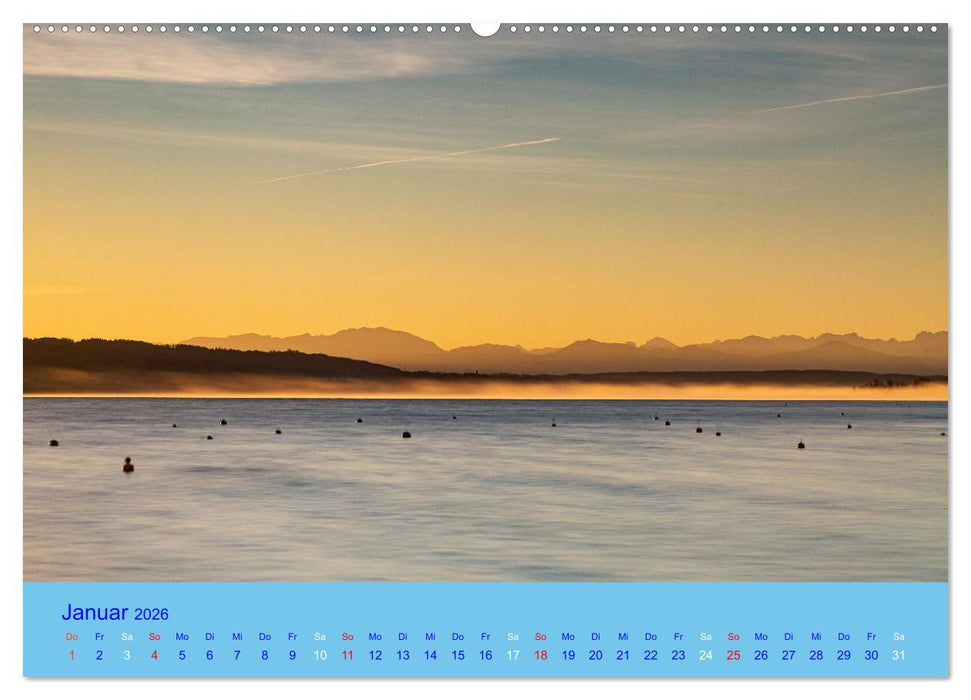This screenshot has height=700, width=971.
Task: Click the Mi header above date 7
Action: point(237,635)
